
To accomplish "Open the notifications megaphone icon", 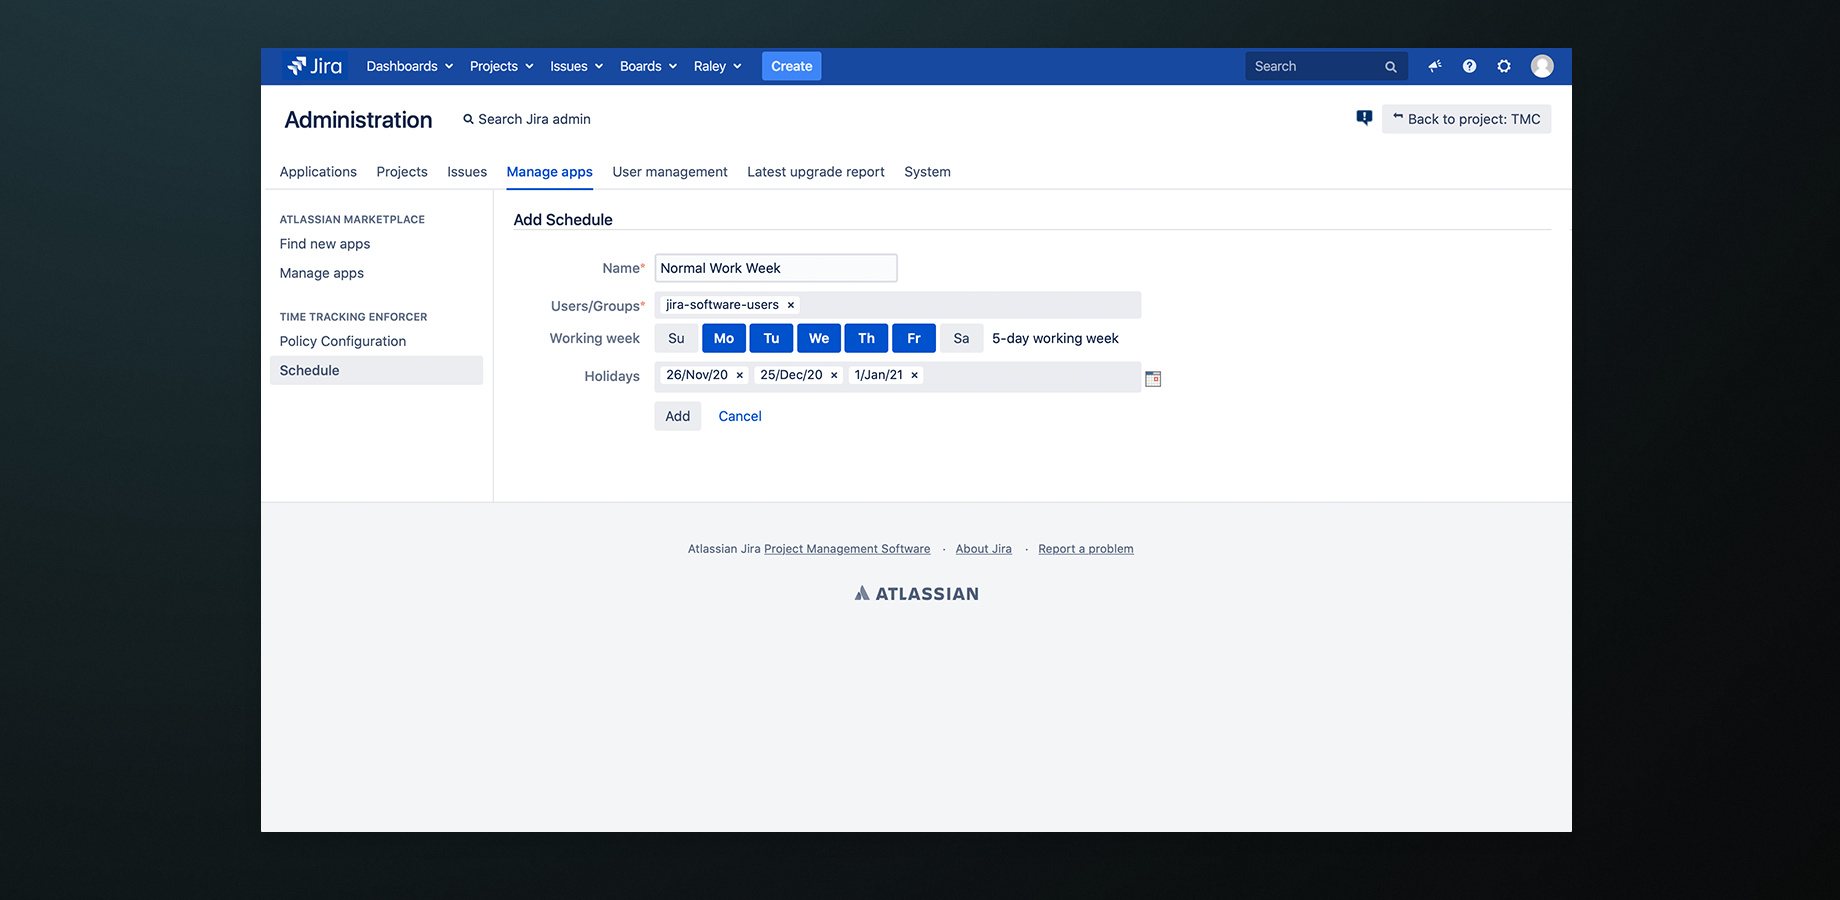I will pos(1435,66).
